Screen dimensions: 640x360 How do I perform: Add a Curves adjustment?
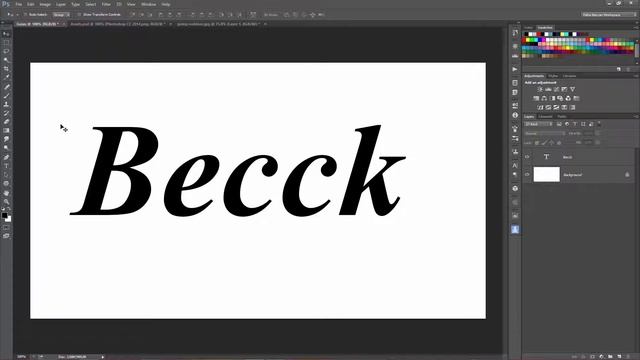coord(556,89)
